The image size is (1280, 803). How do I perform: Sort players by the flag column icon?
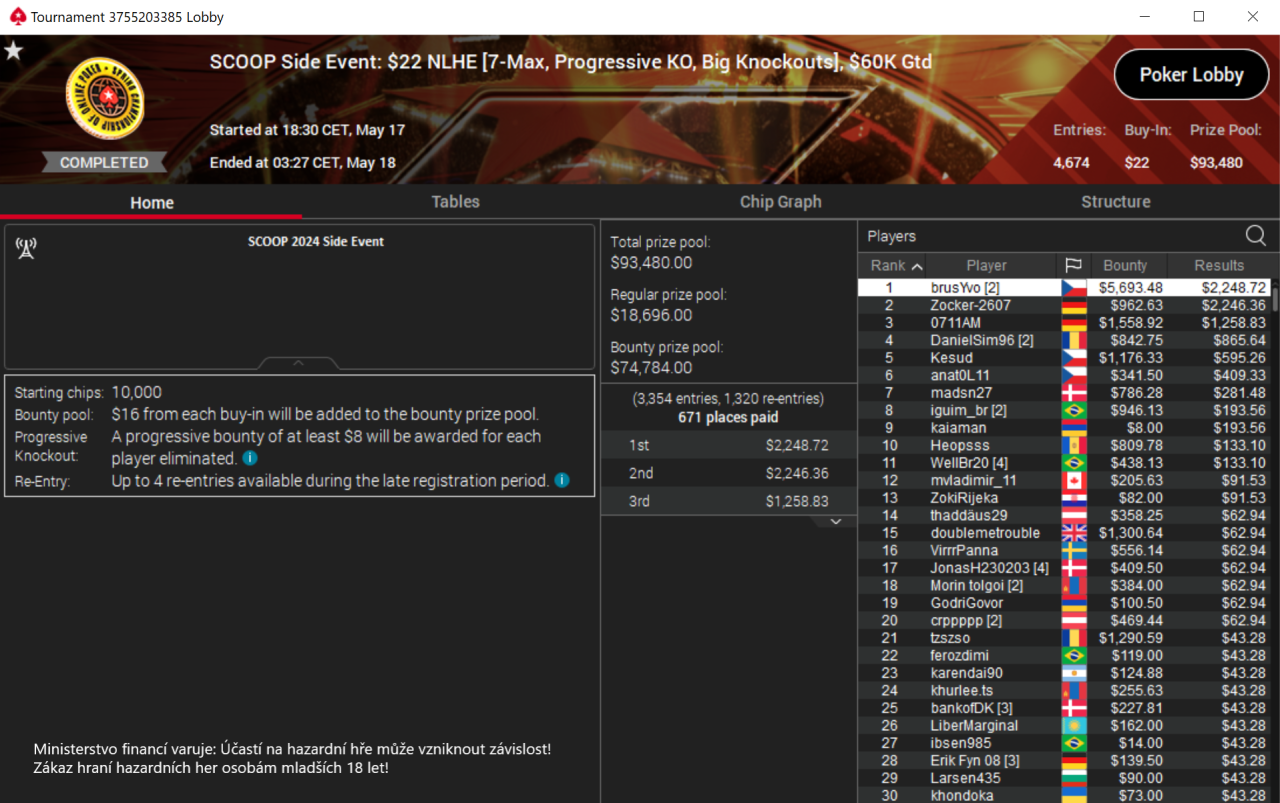pyautogui.click(x=1073, y=265)
